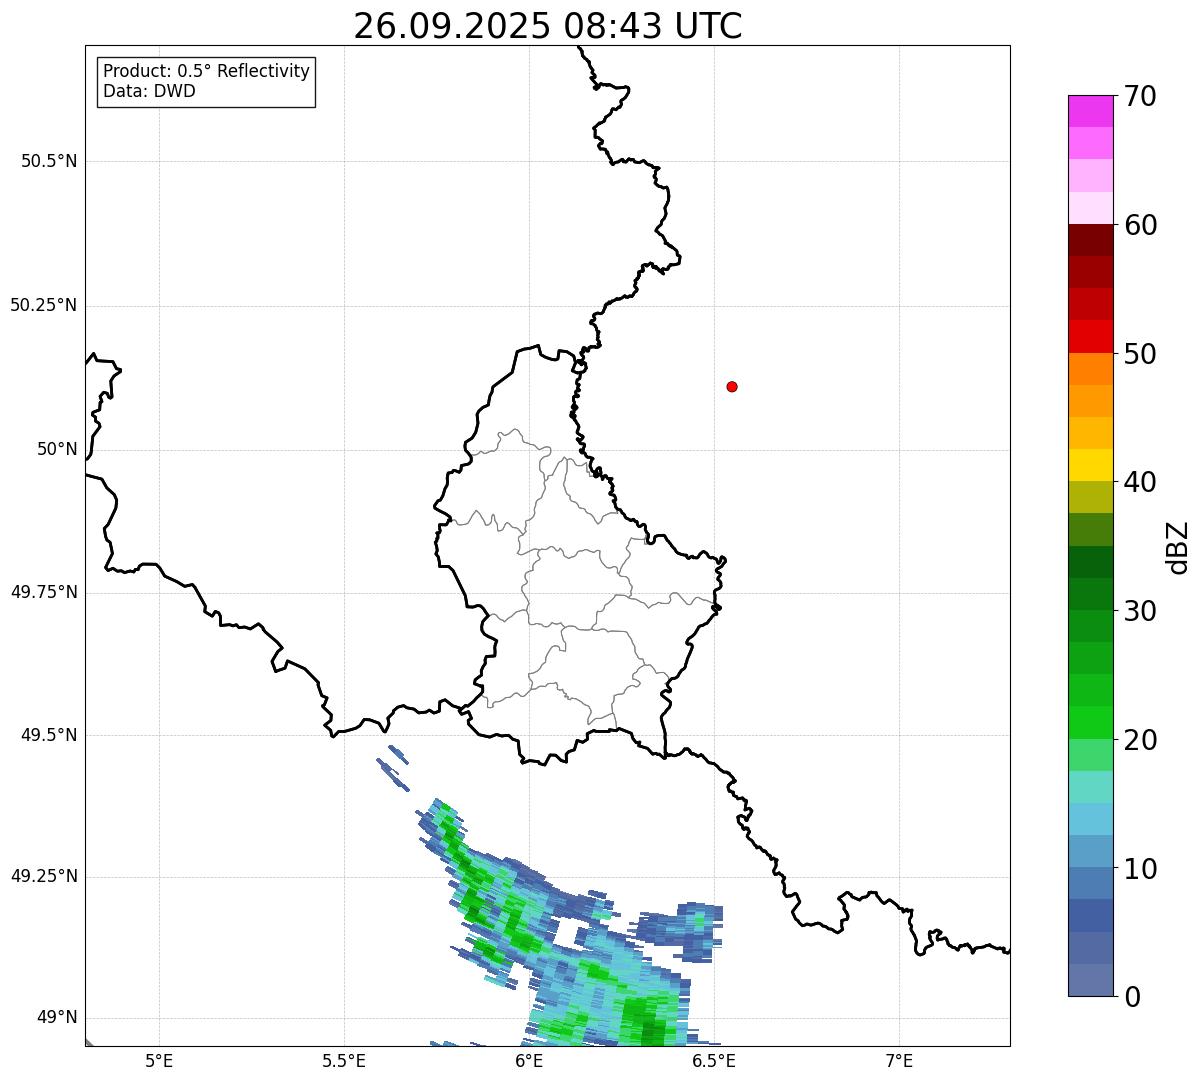
Task: Click the olive colorbar segment below 40
Action: 1090,497
